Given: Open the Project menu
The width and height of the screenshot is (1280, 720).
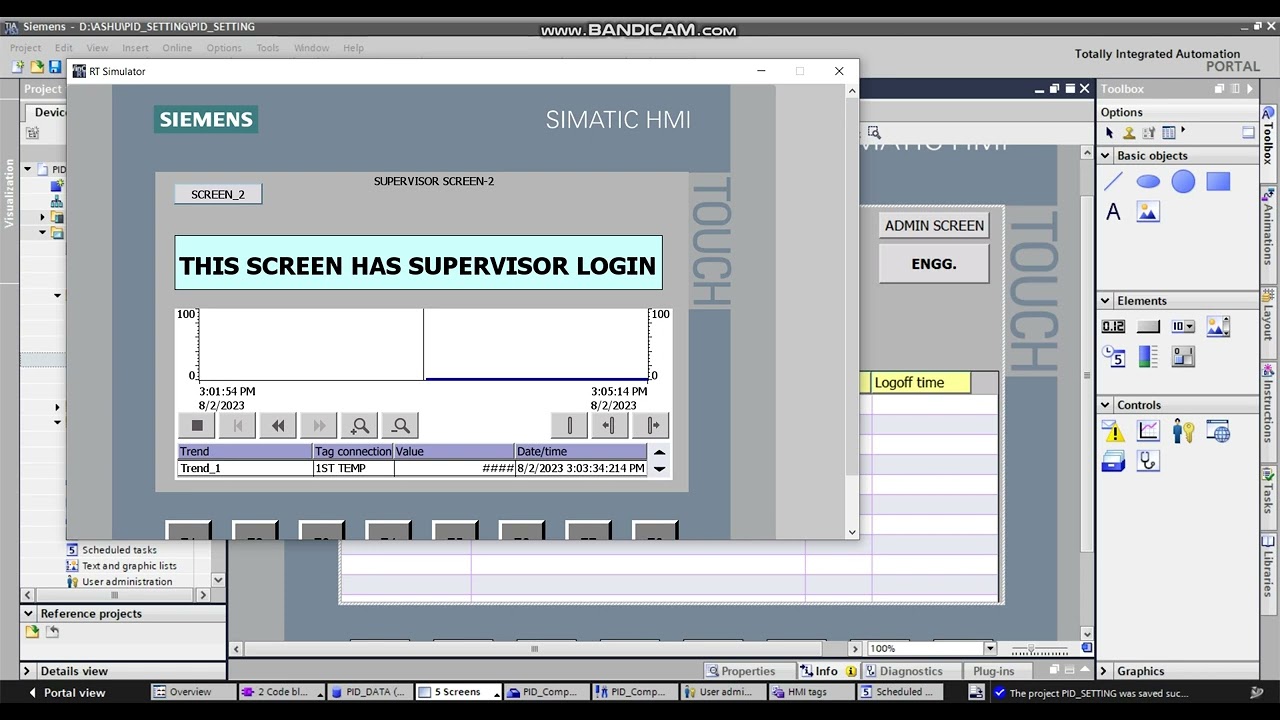Looking at the screenshot, I should pyautogui.click(x=25, y=48).
